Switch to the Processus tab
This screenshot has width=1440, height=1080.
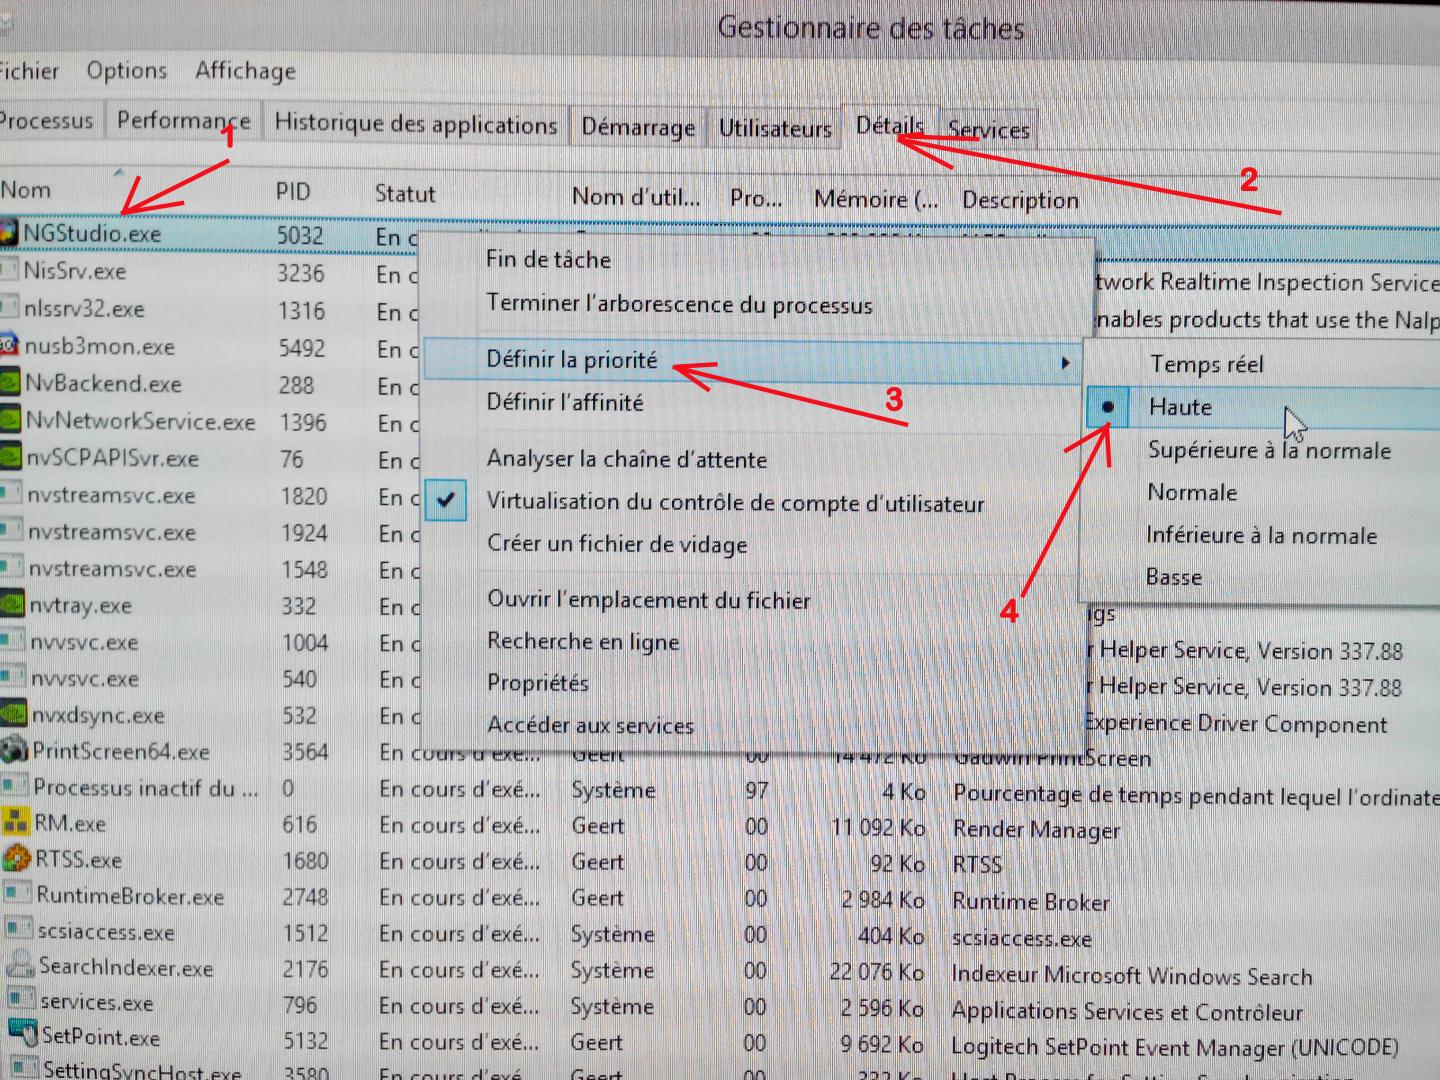pos(46,121)
